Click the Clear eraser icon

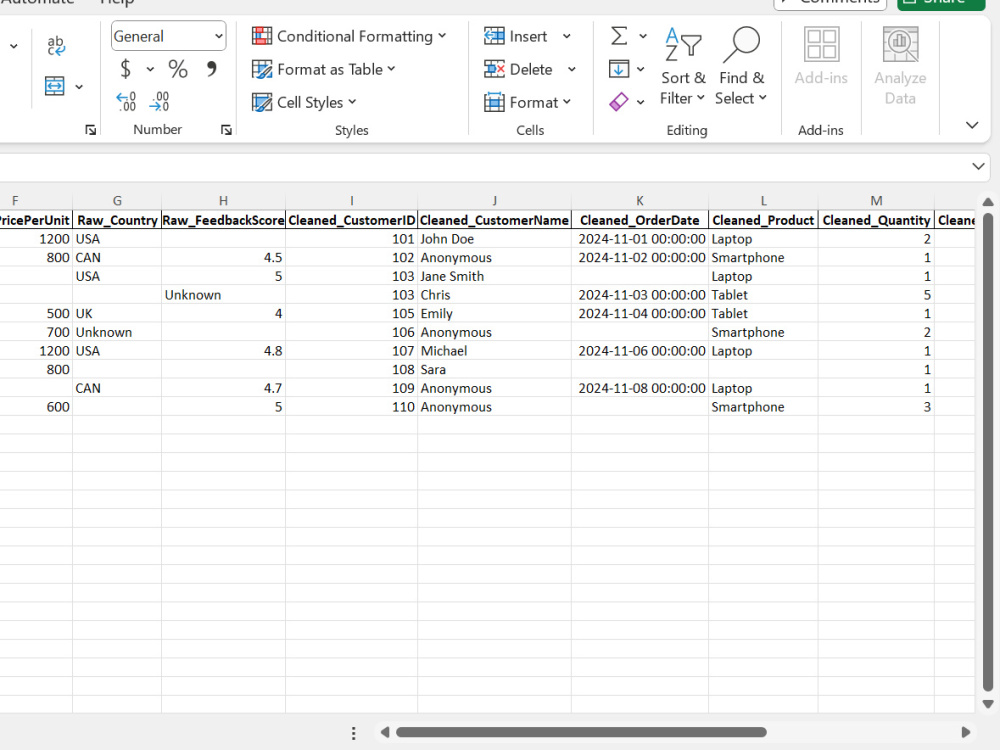[x=619, y=101]
